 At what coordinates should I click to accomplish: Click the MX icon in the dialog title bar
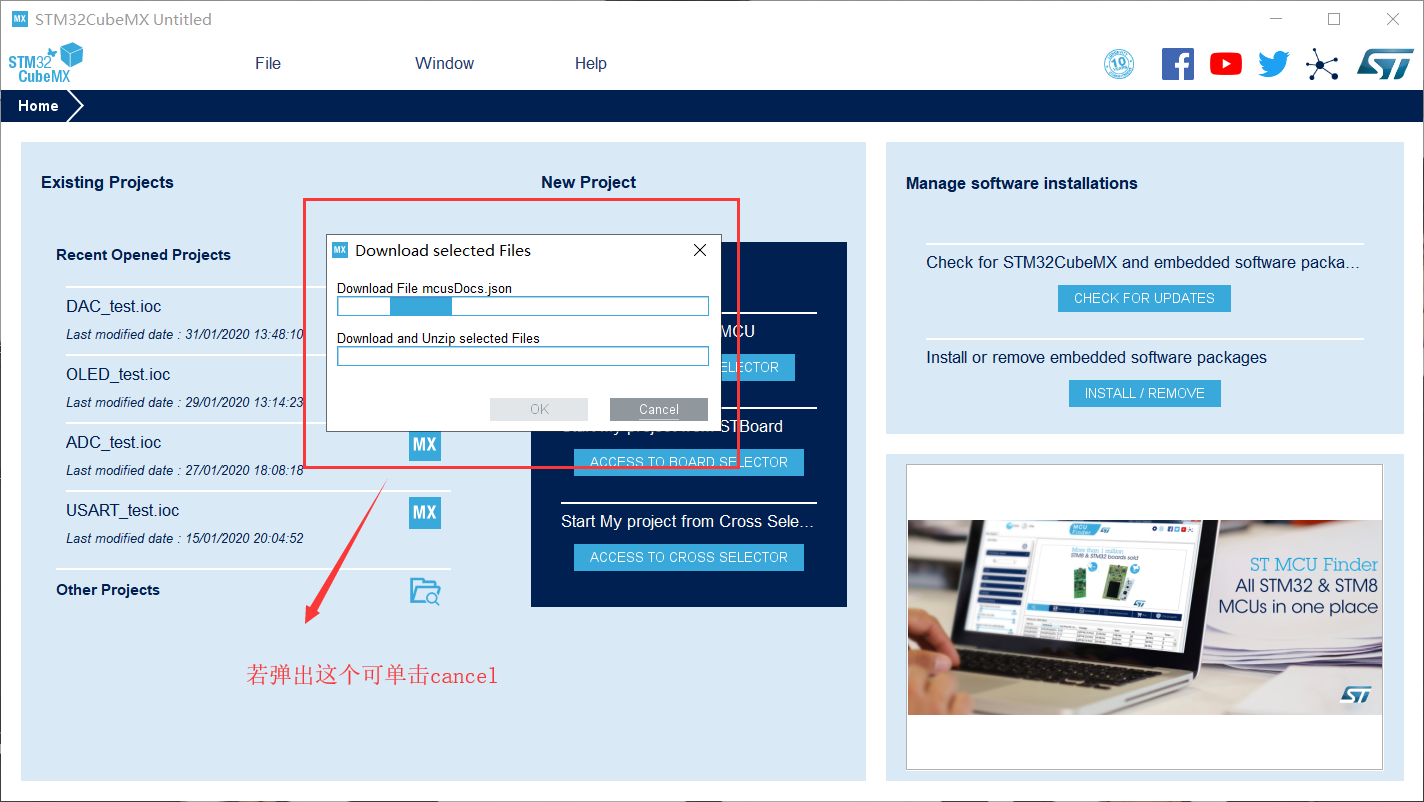(340, 250)
